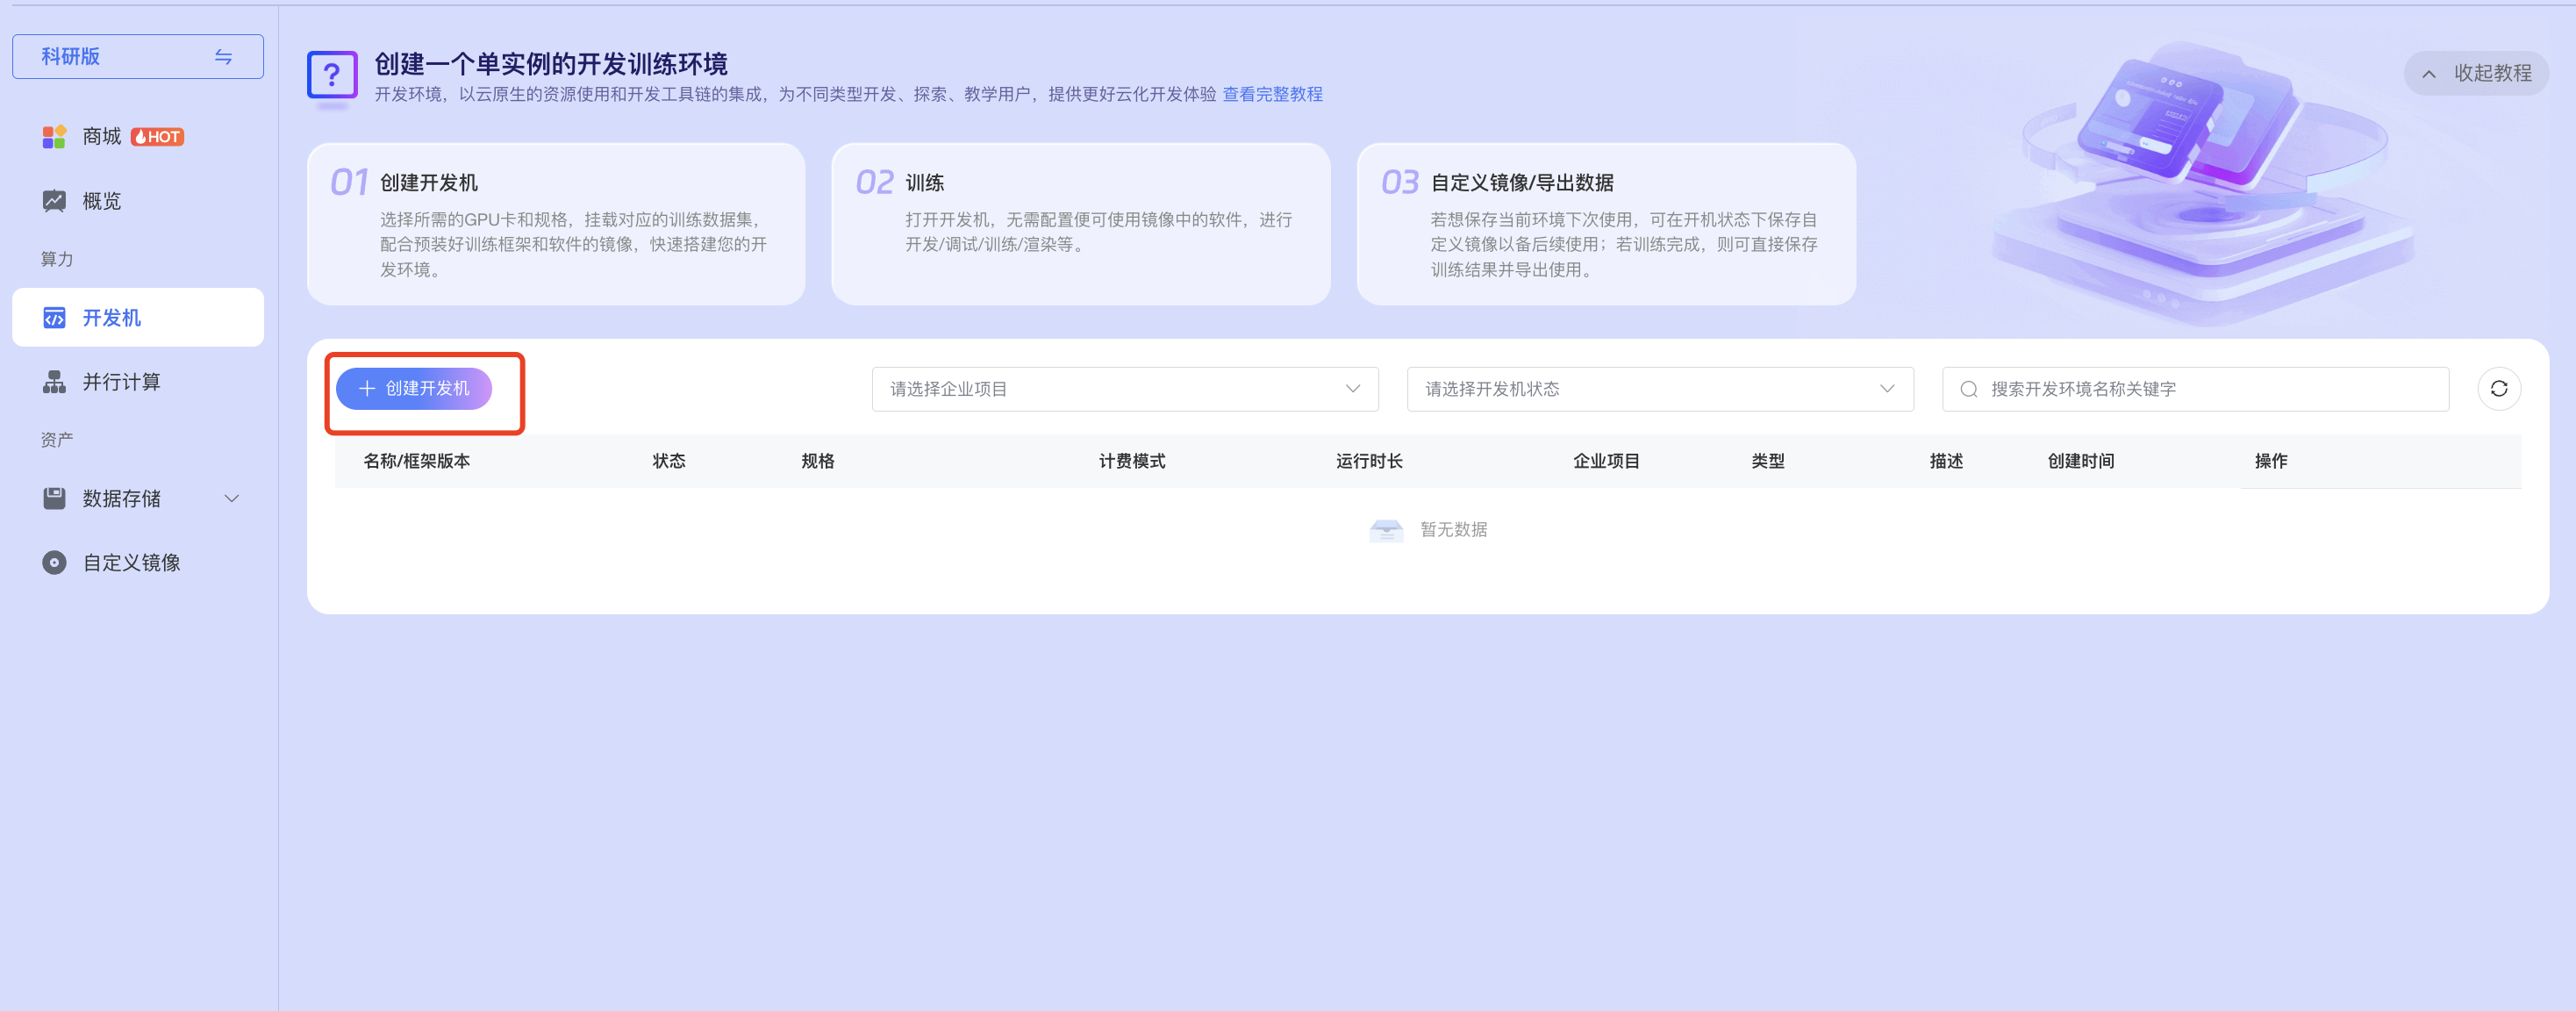2576x1011 pixels.
Task: Open the 请选择企业项目 dropdown
Action: point(1125,389)
